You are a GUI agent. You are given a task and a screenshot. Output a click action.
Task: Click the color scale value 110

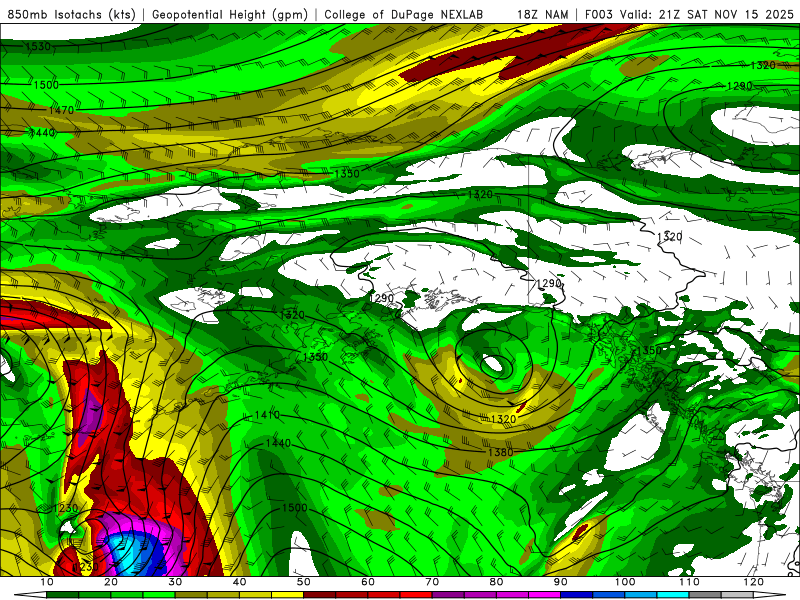click(x=689, y=582)
